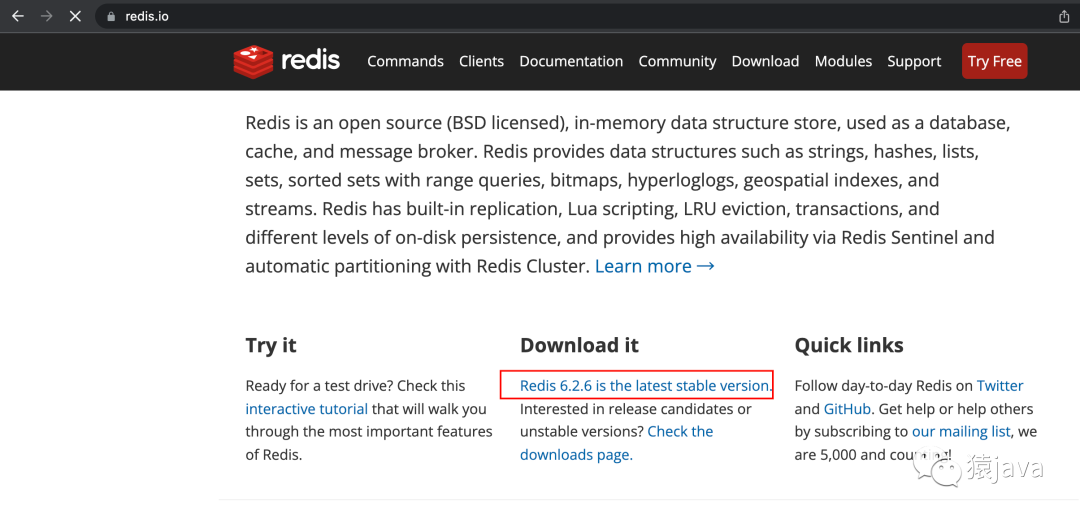Open the Community nav item

(x=677, y=61)
